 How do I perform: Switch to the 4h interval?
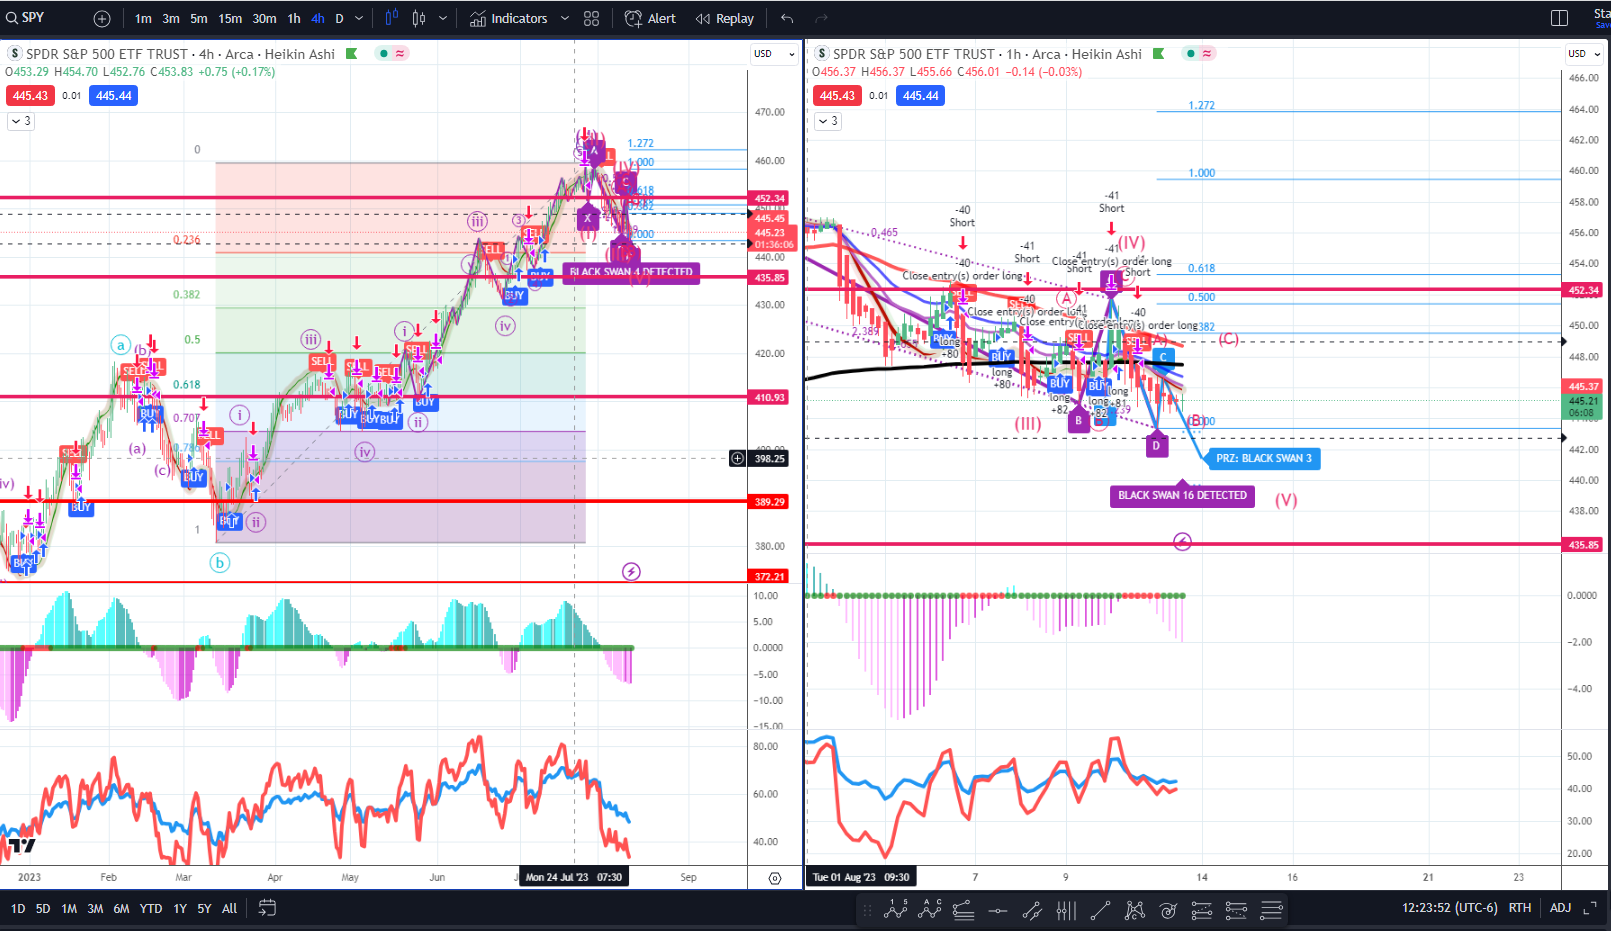click(318, 18)
